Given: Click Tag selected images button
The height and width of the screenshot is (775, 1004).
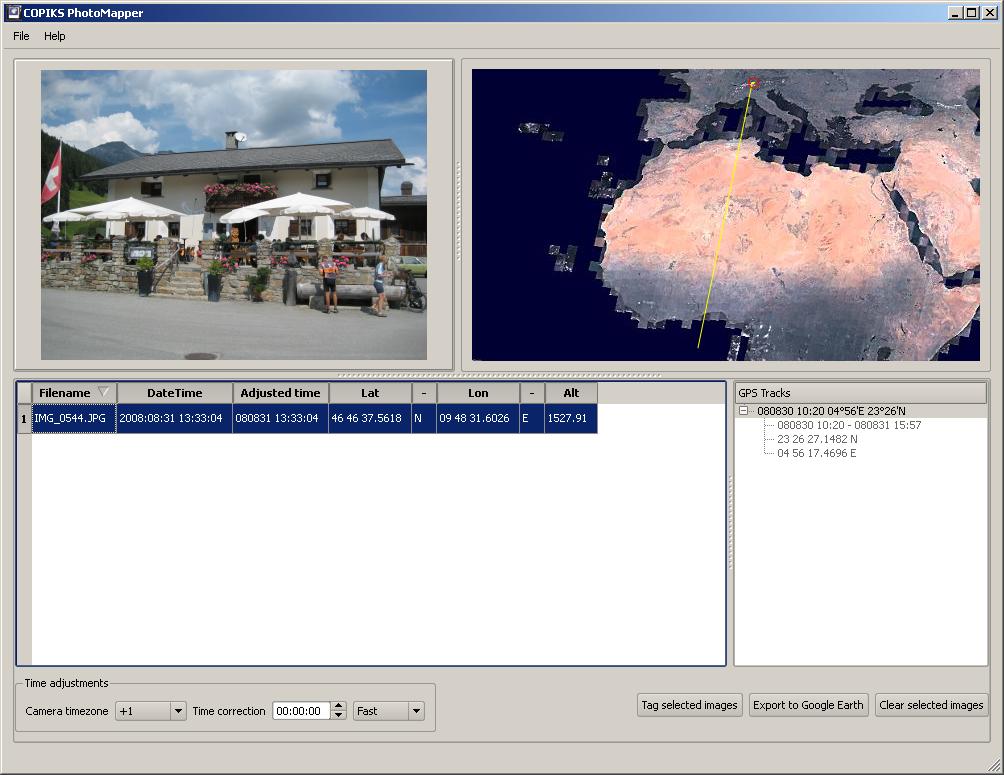Looking at the screenshot, I should click(x=689, y=705).
